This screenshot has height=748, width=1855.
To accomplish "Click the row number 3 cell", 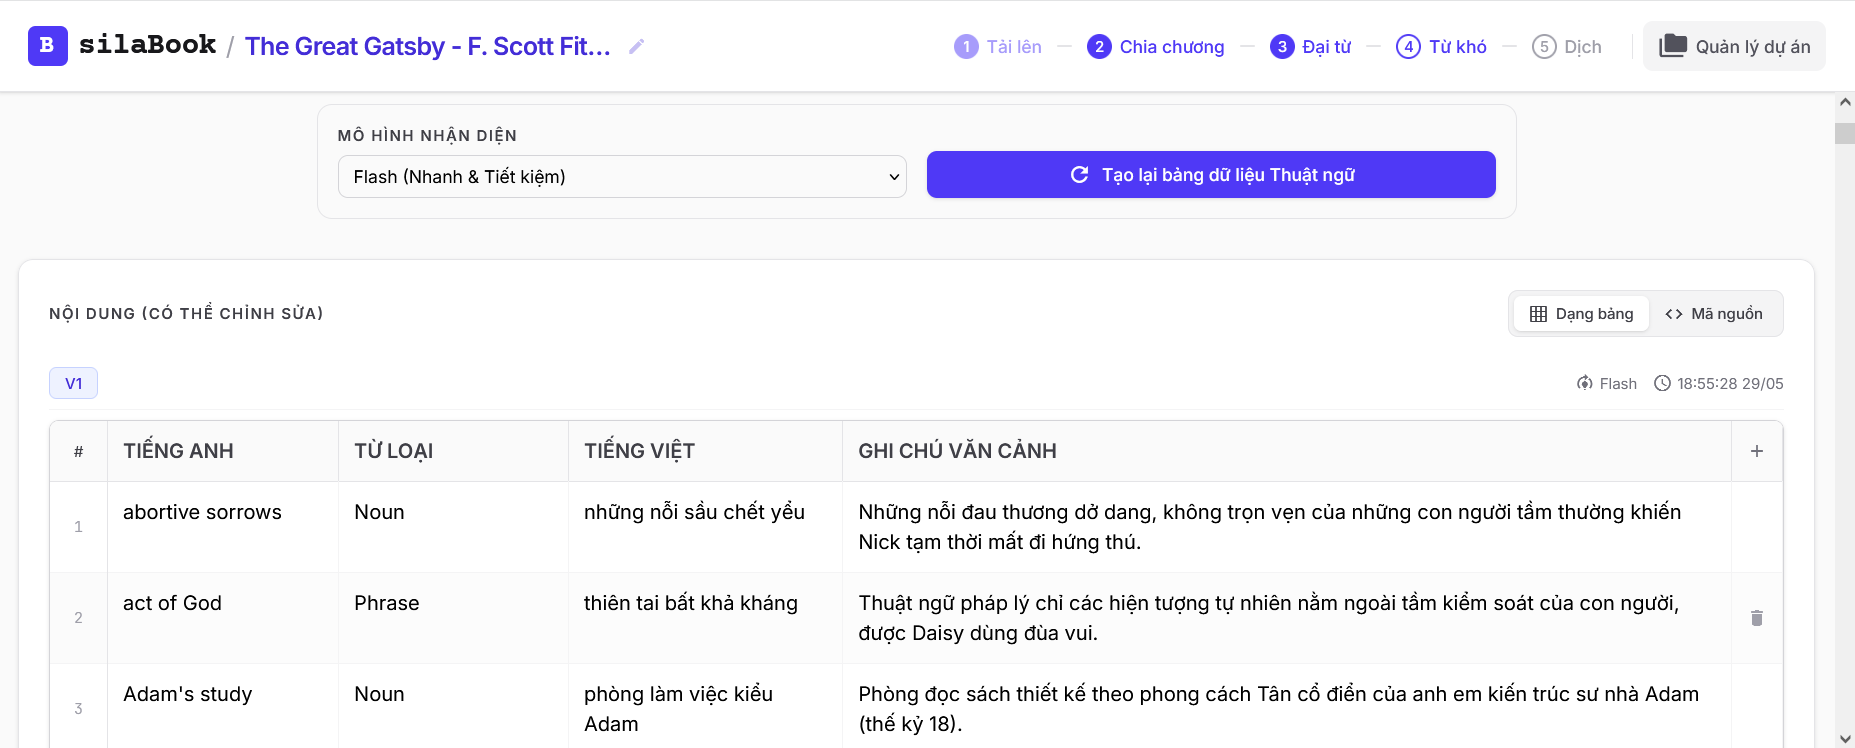I will (78, 708).
